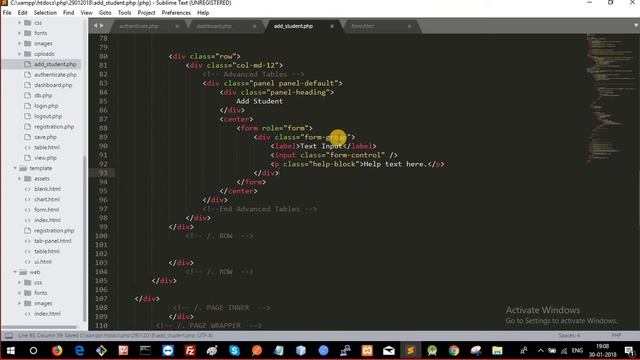Open blank.html in template folder
The height and width of the screenshot is (360, 640).
click(x=47, y=189)
